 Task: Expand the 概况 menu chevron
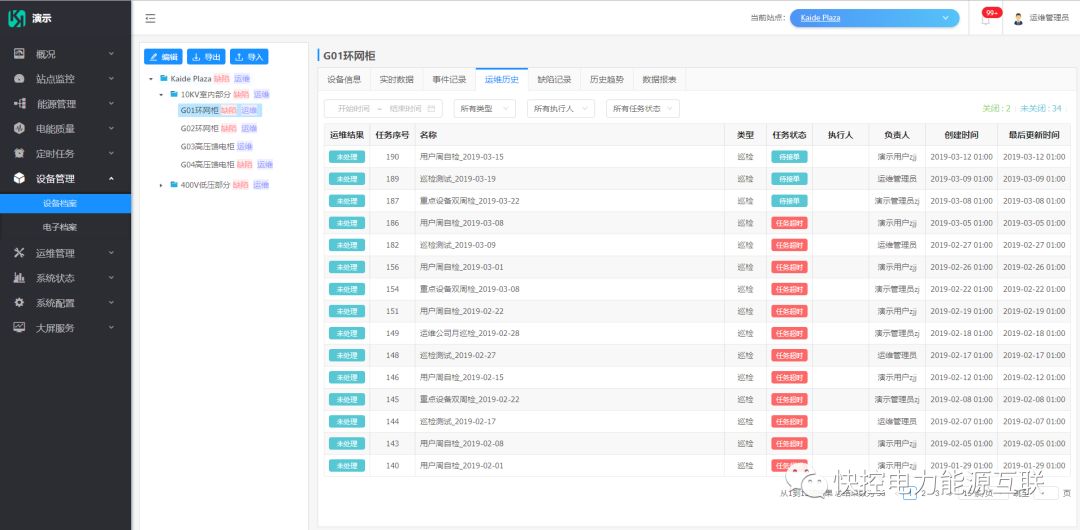pos(111,54)
